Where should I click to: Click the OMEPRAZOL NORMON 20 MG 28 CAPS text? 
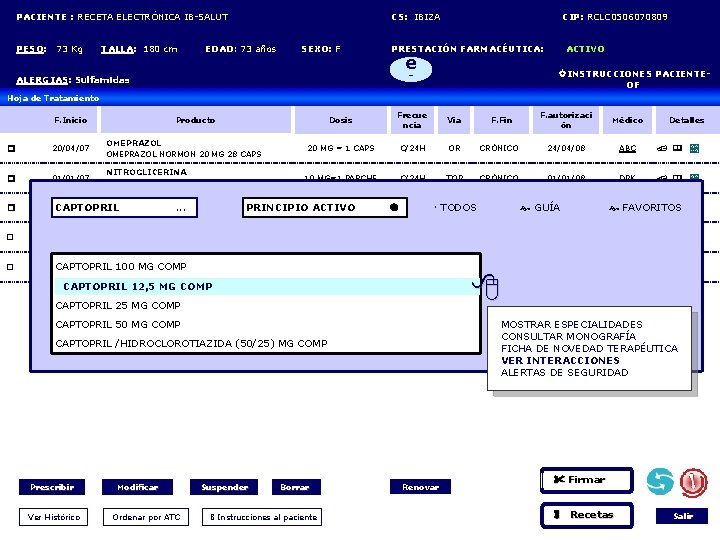184,154
